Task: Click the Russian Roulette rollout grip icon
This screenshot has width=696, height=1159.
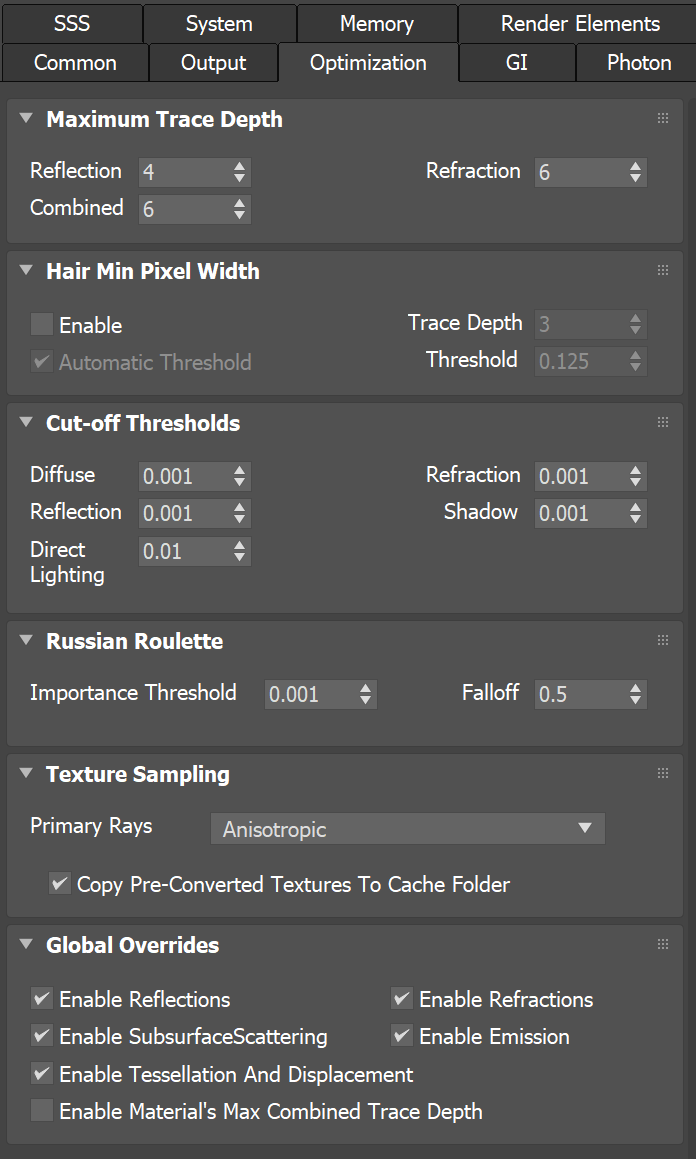Action: [663, 640]
